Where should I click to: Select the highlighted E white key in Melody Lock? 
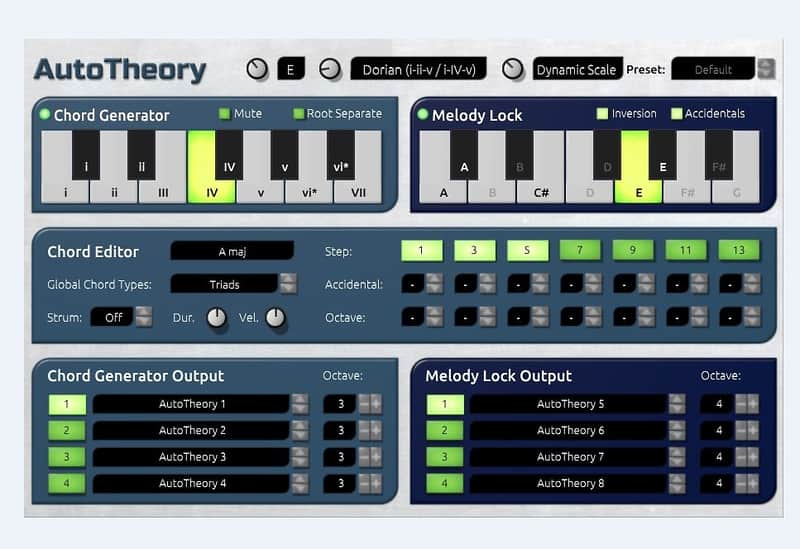[639, 192]
